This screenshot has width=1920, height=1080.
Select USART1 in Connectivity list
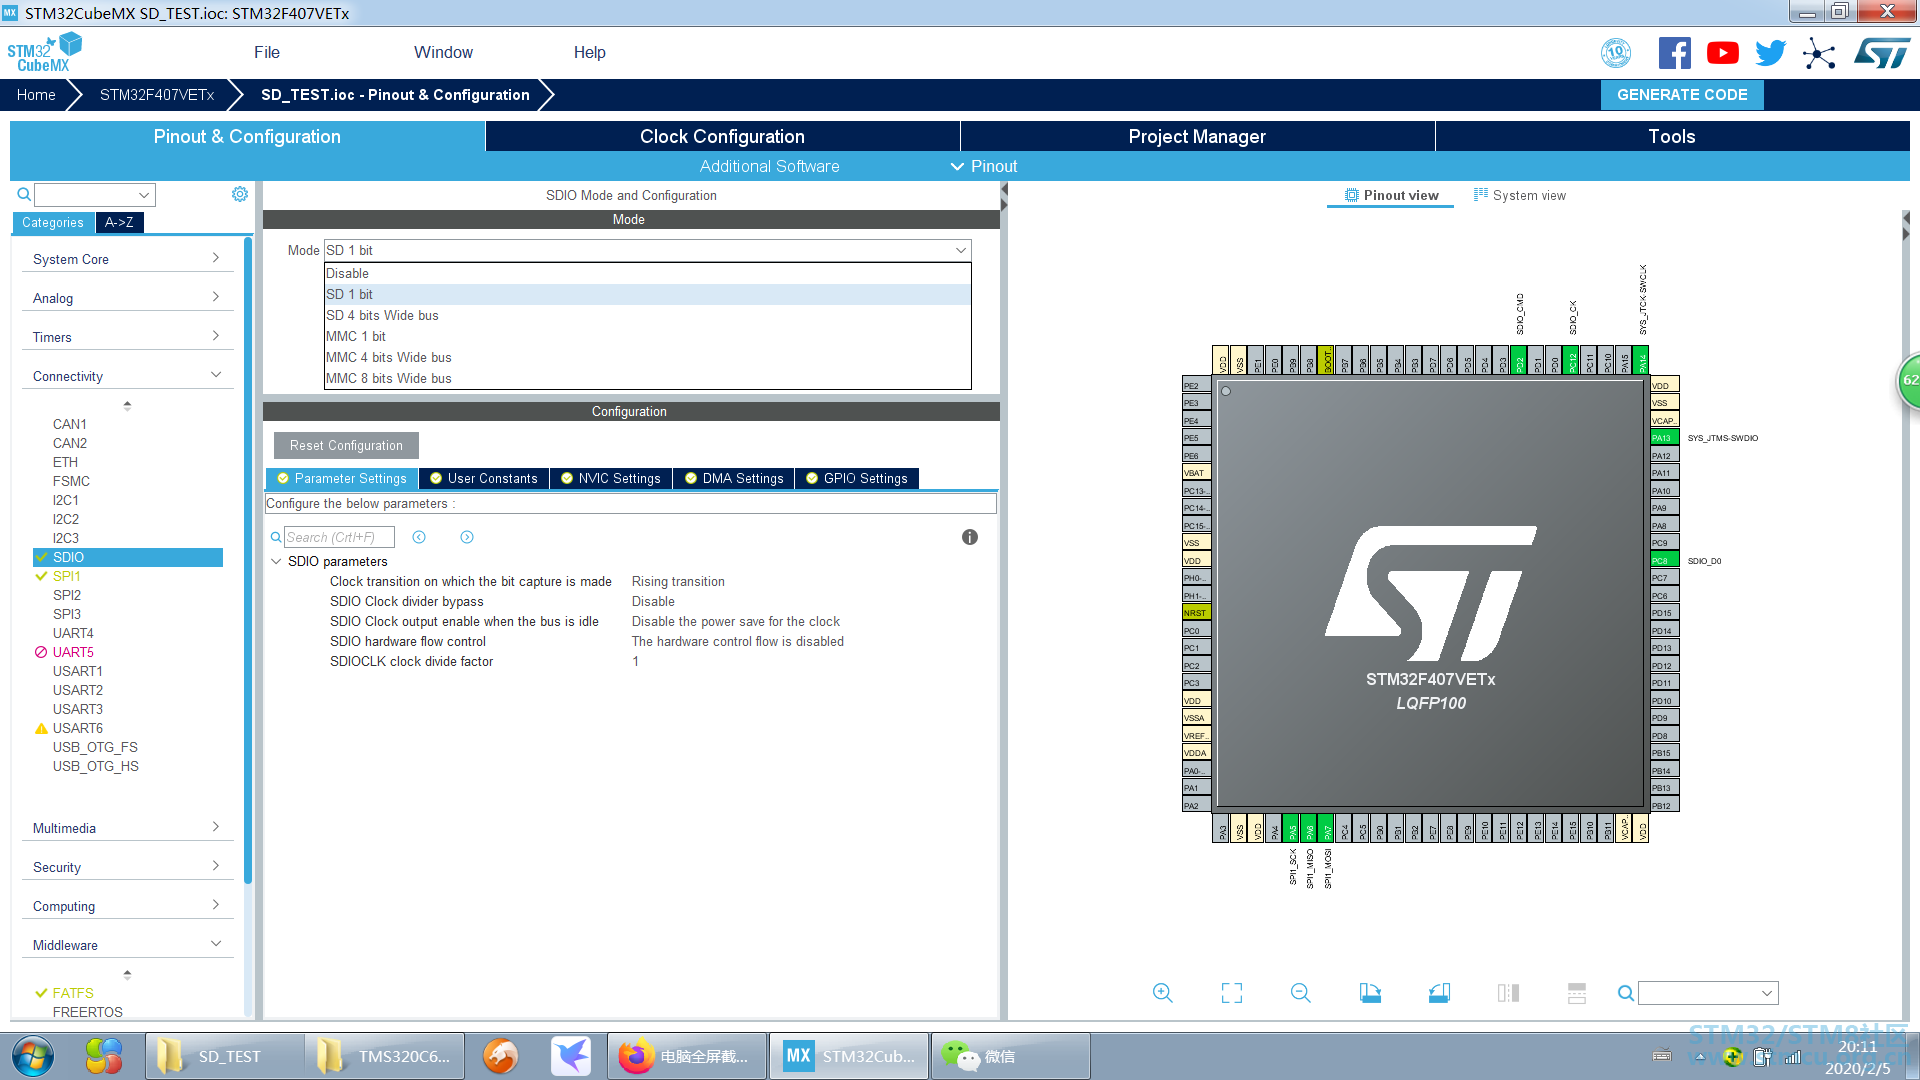(x=78, y=671)
